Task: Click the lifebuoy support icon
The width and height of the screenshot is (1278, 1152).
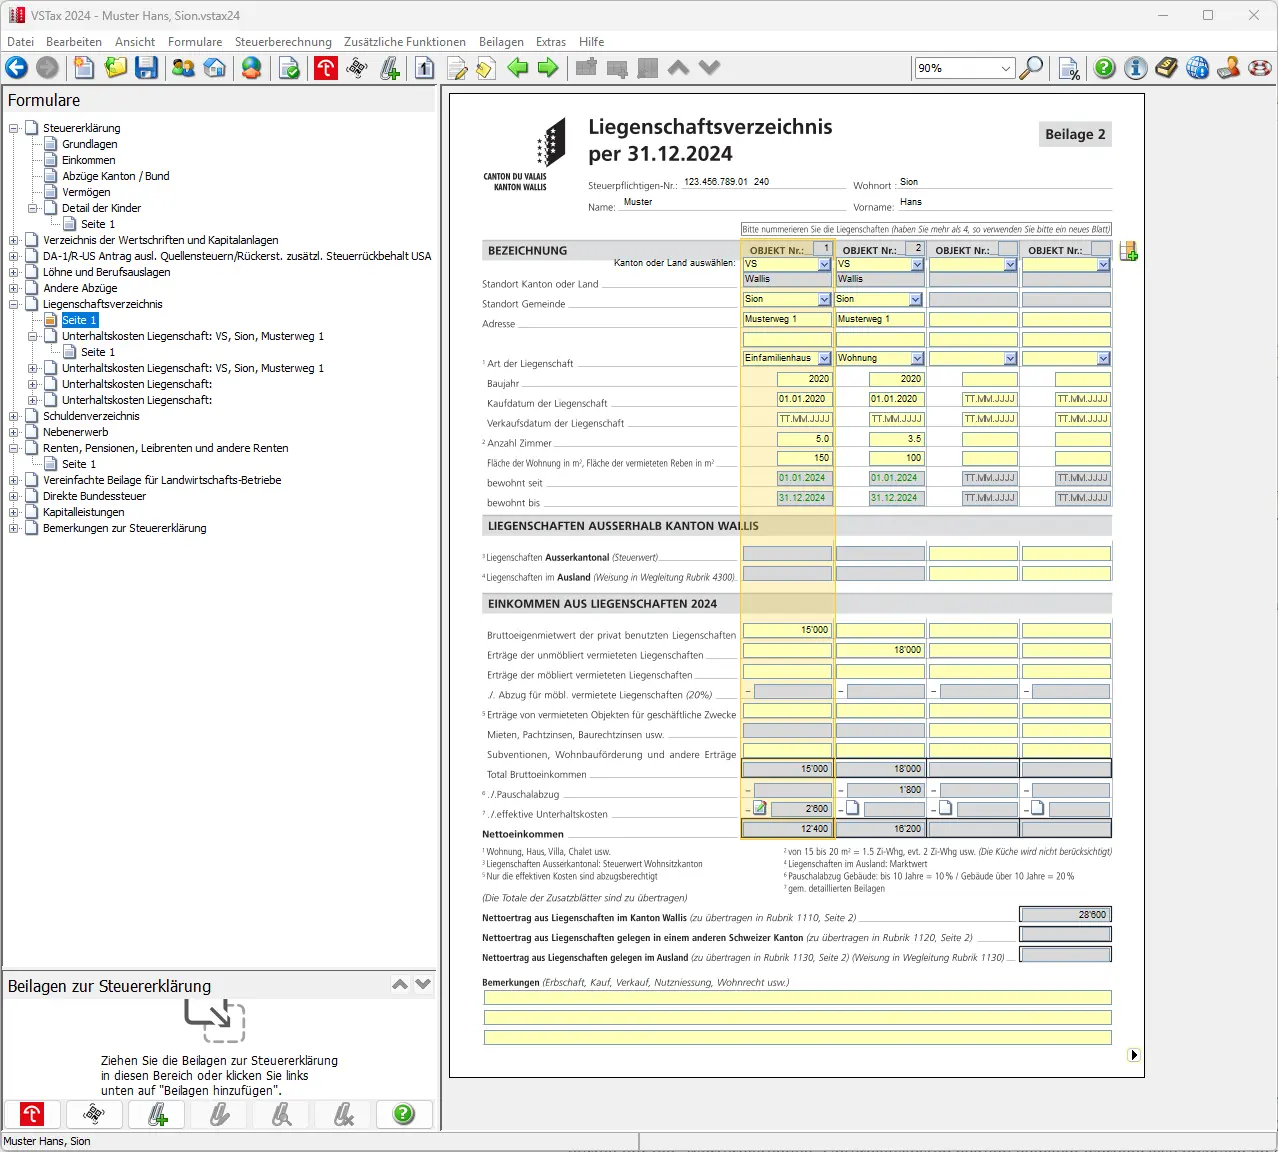Action: [x=1259, y=68]
